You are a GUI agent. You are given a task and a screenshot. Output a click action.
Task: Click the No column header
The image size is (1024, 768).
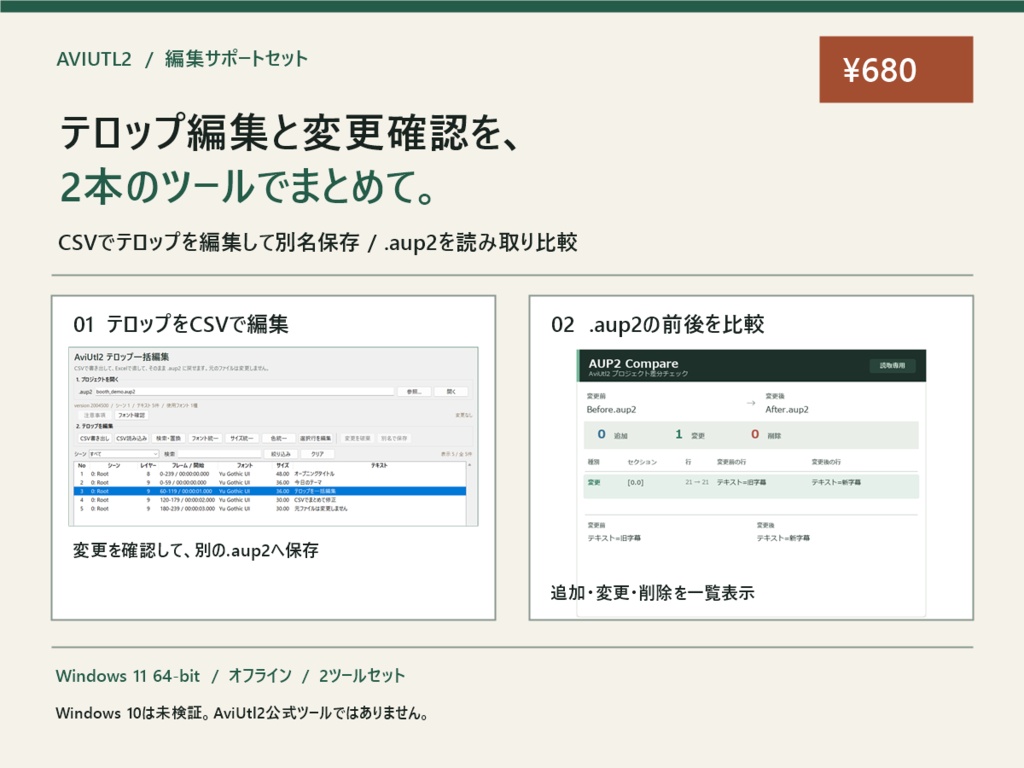point(82,466)
